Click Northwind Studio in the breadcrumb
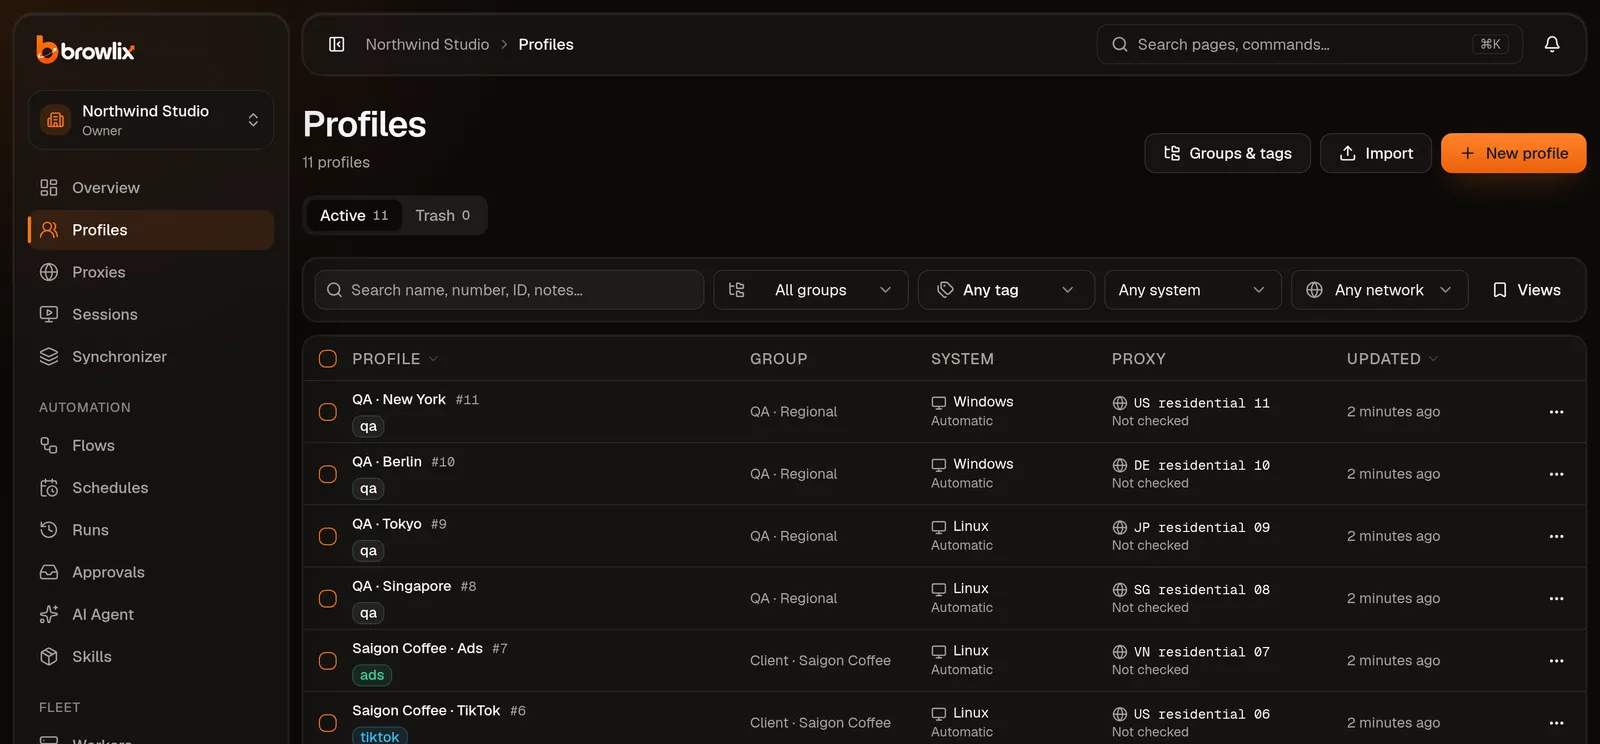 point(427,44)
